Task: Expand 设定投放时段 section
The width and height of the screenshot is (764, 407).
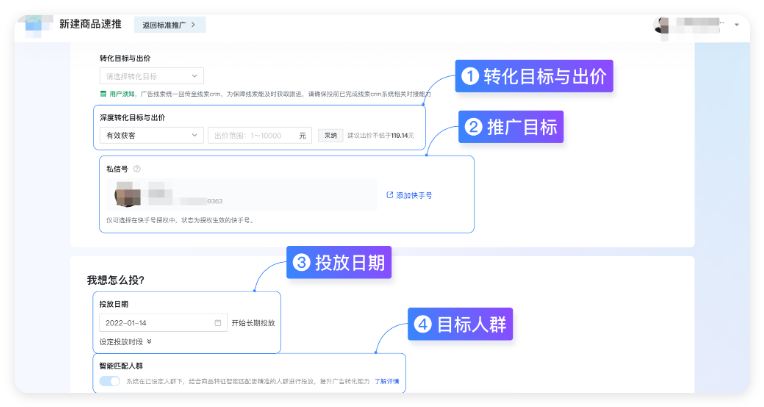Action: pos(125,342)
